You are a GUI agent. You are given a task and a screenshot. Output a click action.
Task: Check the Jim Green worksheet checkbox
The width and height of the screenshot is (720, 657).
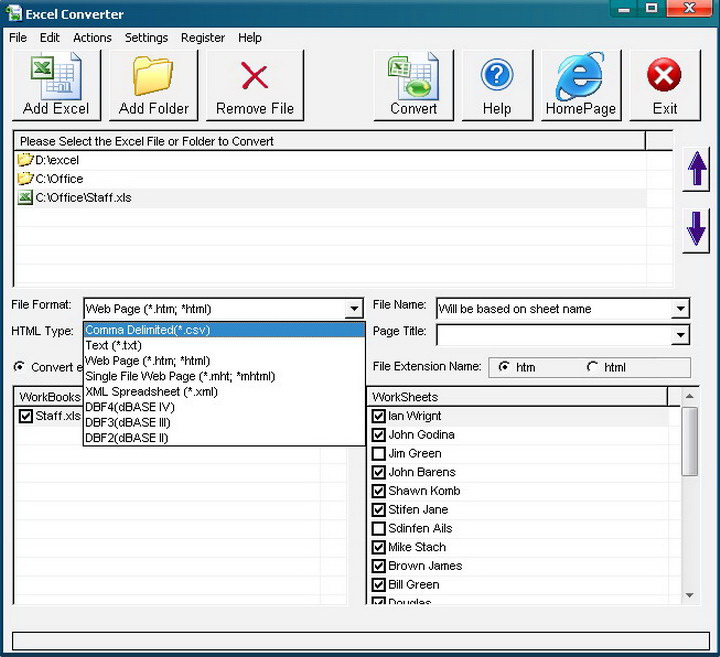click(x=379, y=454)
